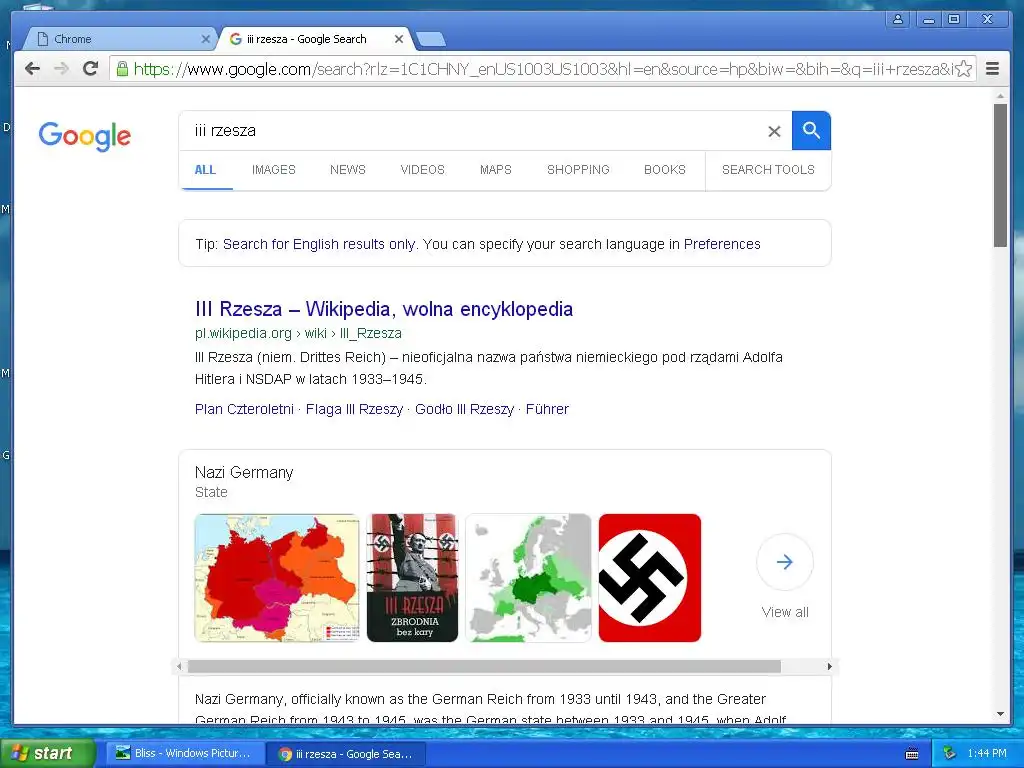Click the keyboard icon in the system tray

point(912,754)
